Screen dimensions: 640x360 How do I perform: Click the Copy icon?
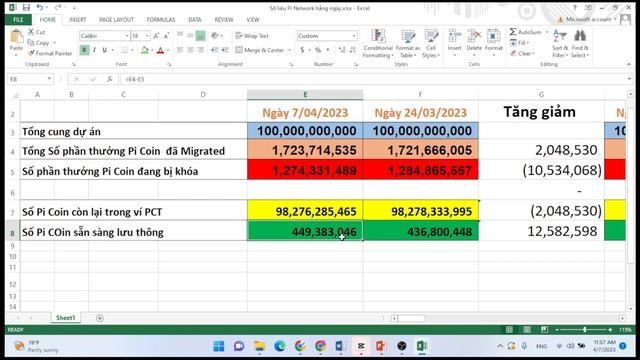point(31,42)
